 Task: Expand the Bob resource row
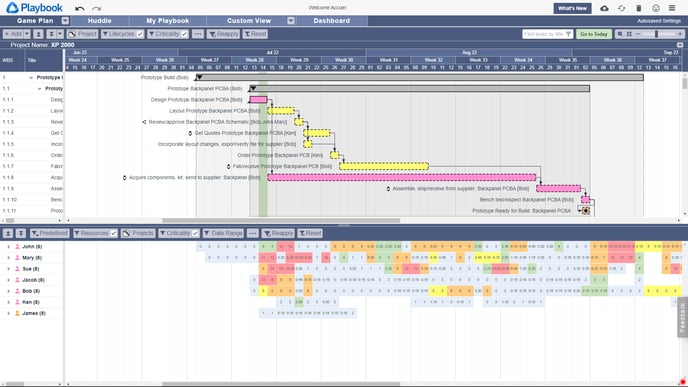click(x=8, y=291)
